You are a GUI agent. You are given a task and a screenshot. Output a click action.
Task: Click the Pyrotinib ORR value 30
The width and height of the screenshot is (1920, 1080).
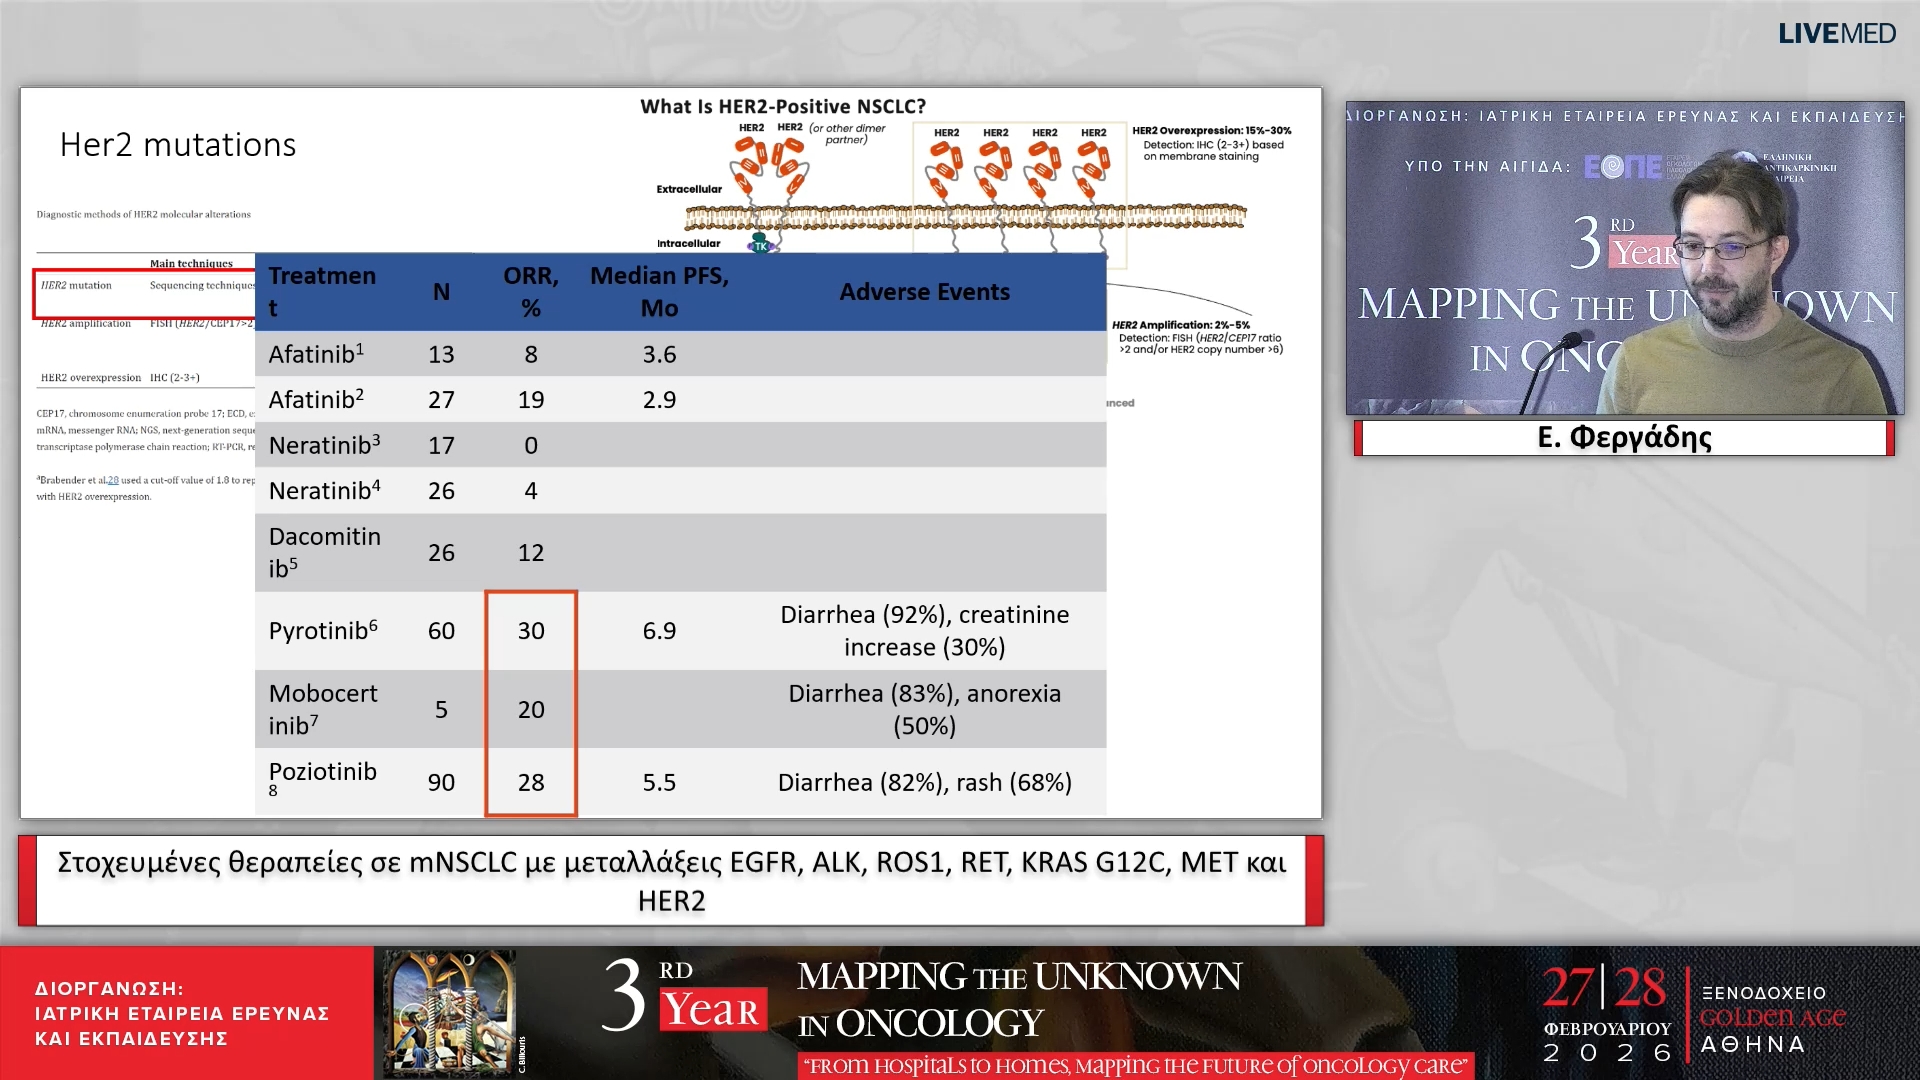pyautogui.click(x=530, y=631)
